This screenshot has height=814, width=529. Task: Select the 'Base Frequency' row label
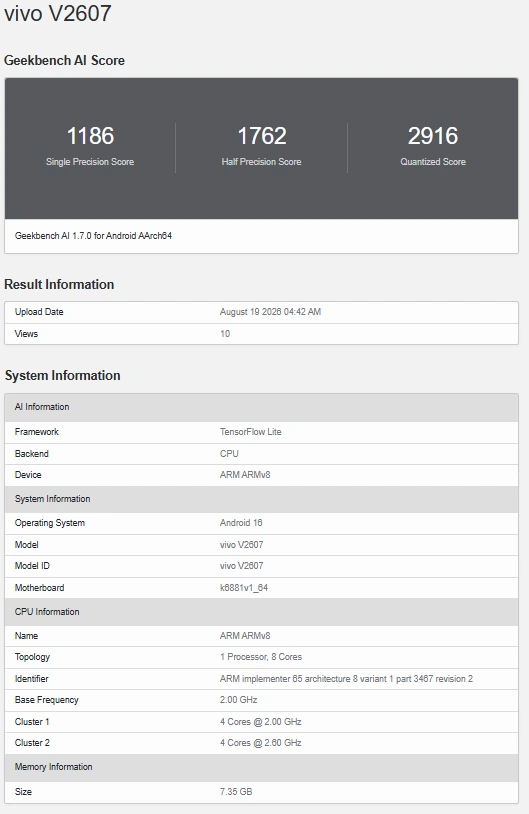47,700
